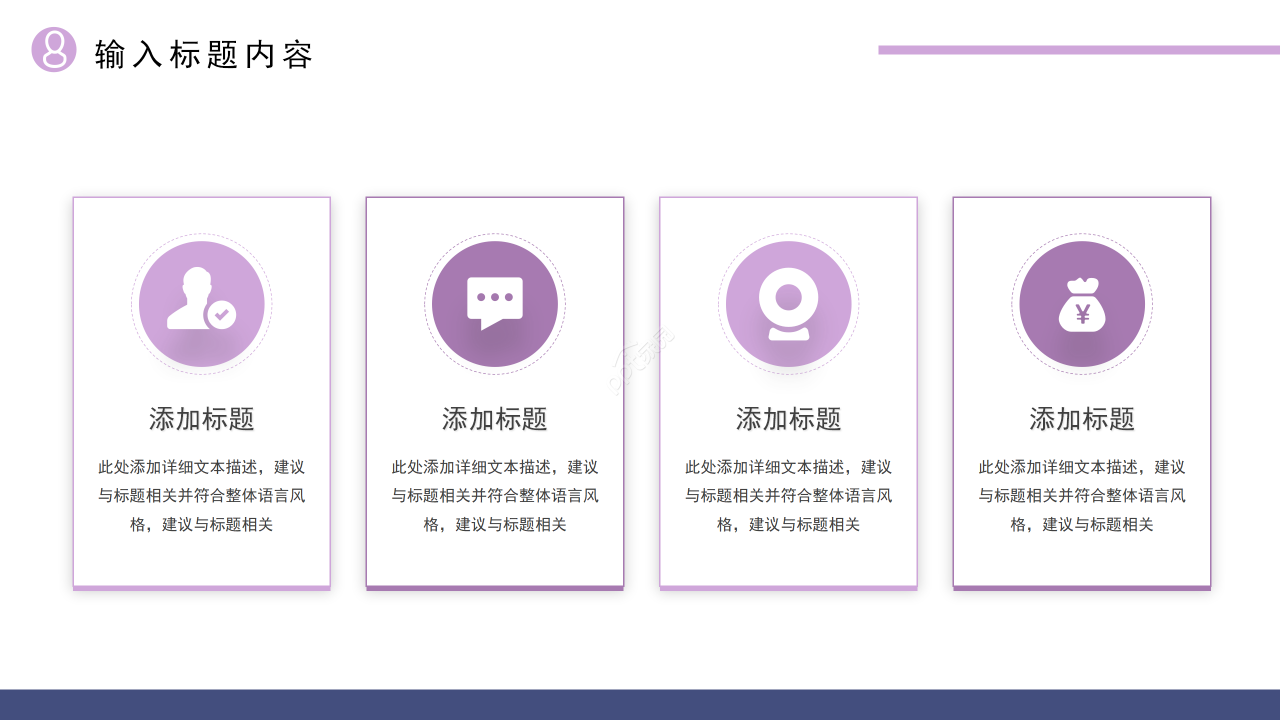The image size is (1280, 720).
Task: Click the webcam icon in third card
Action: tap(788, 304)
